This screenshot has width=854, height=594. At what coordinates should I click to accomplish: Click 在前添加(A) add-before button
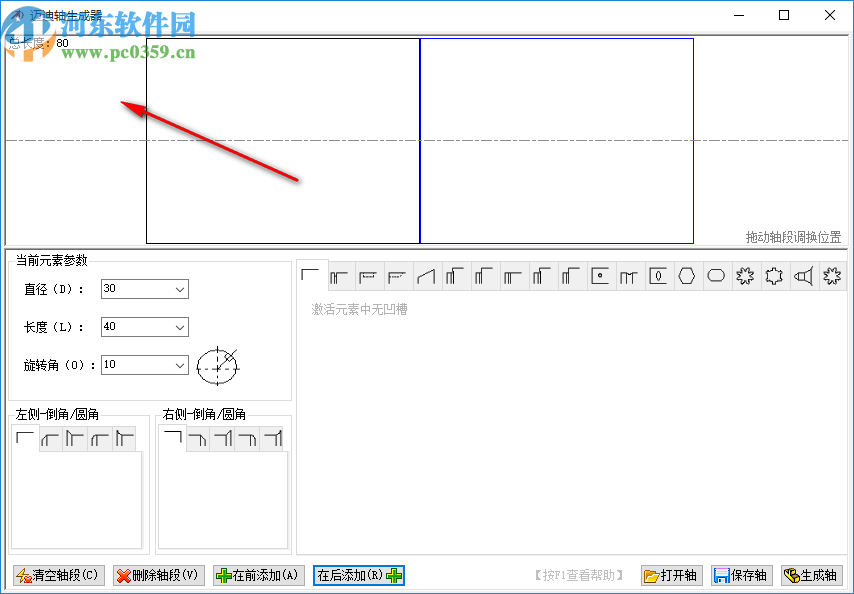click(x=259, y=575)
